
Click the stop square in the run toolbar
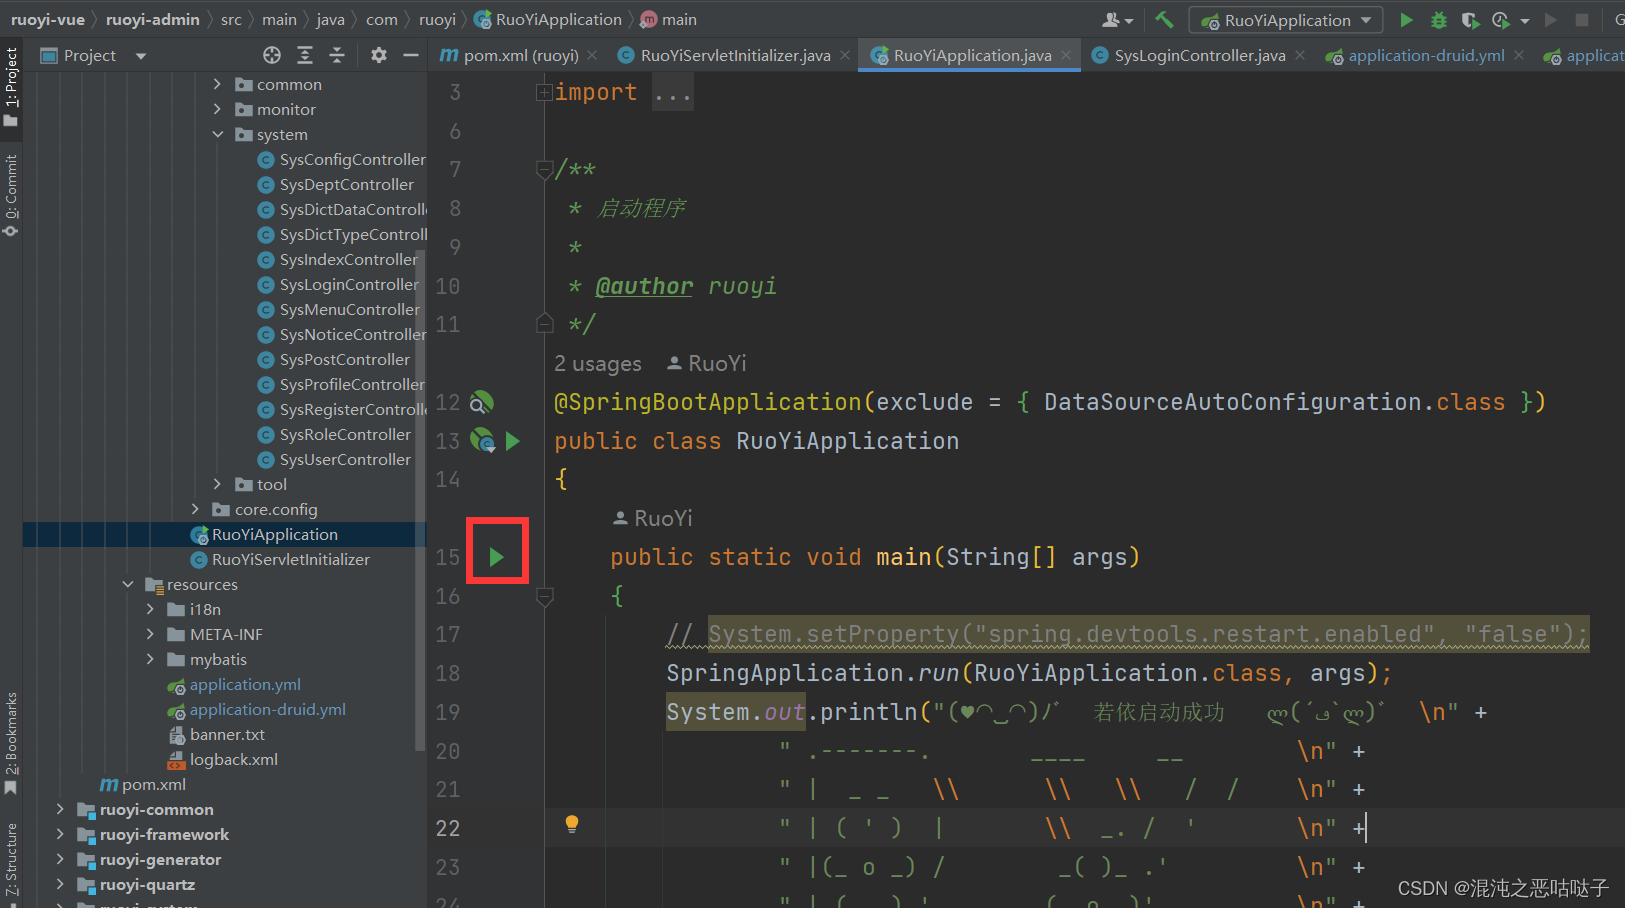pos(1582,20)
